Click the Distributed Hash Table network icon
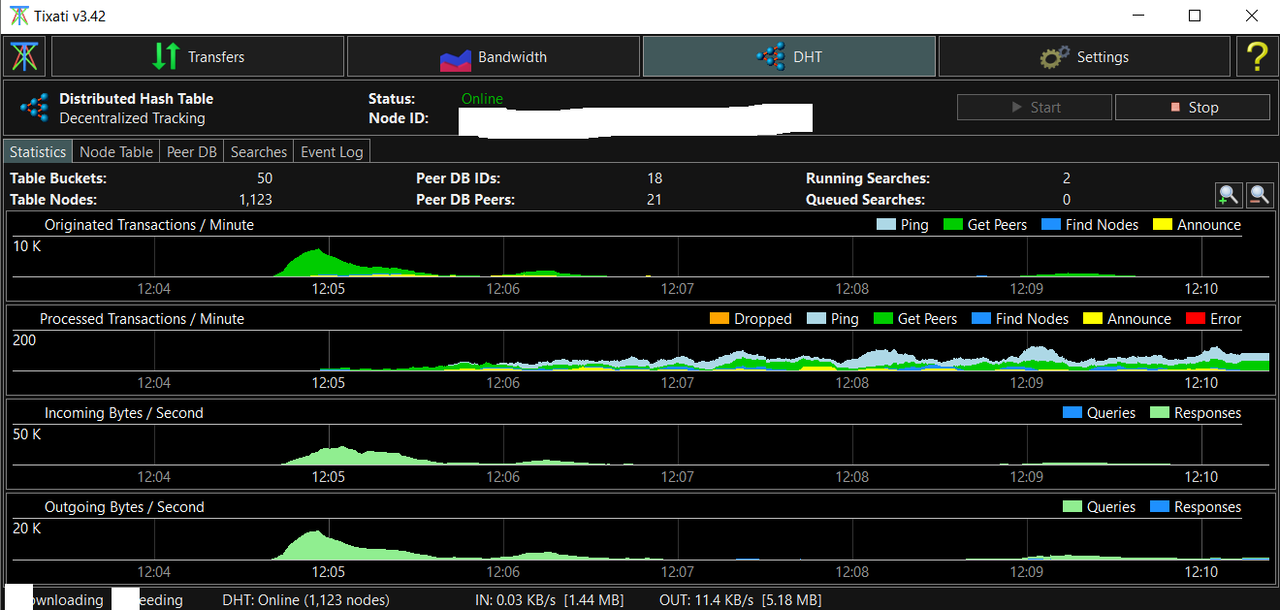 pos(34,108)
